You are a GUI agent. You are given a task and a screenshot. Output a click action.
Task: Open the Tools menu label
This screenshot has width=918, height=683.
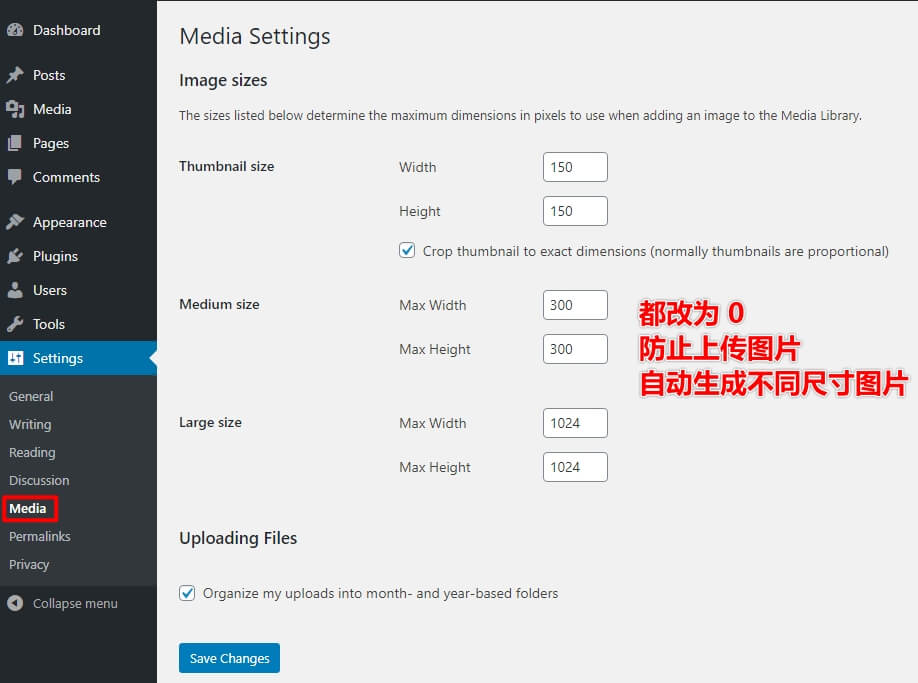click(x=49, y=324)
